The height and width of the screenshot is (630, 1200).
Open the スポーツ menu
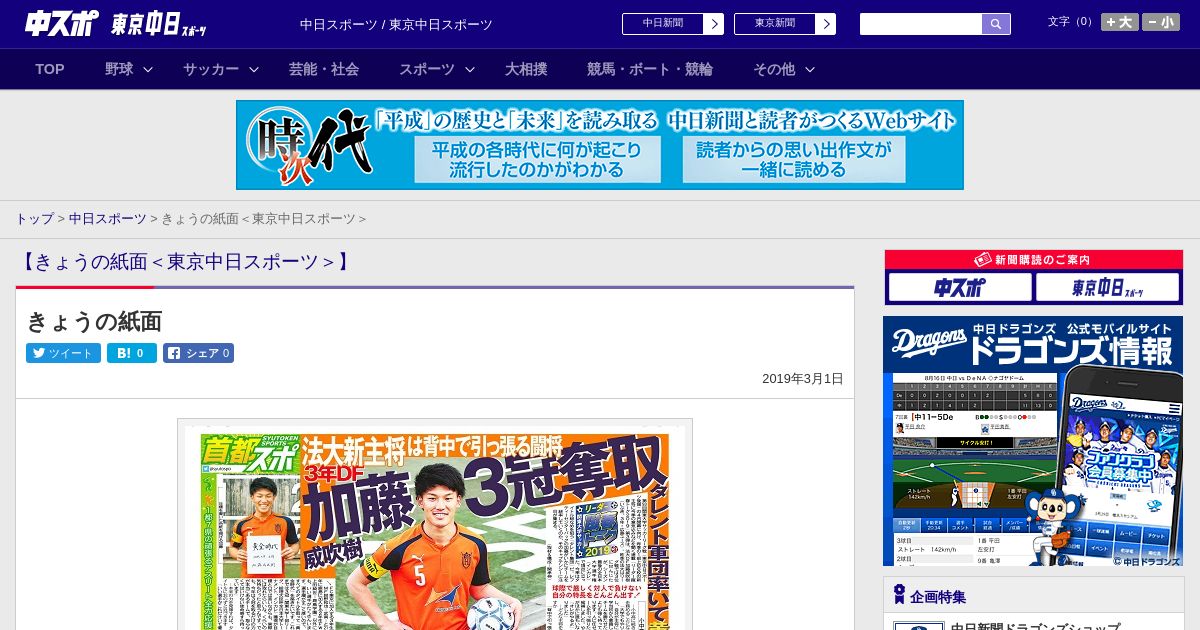427,69
